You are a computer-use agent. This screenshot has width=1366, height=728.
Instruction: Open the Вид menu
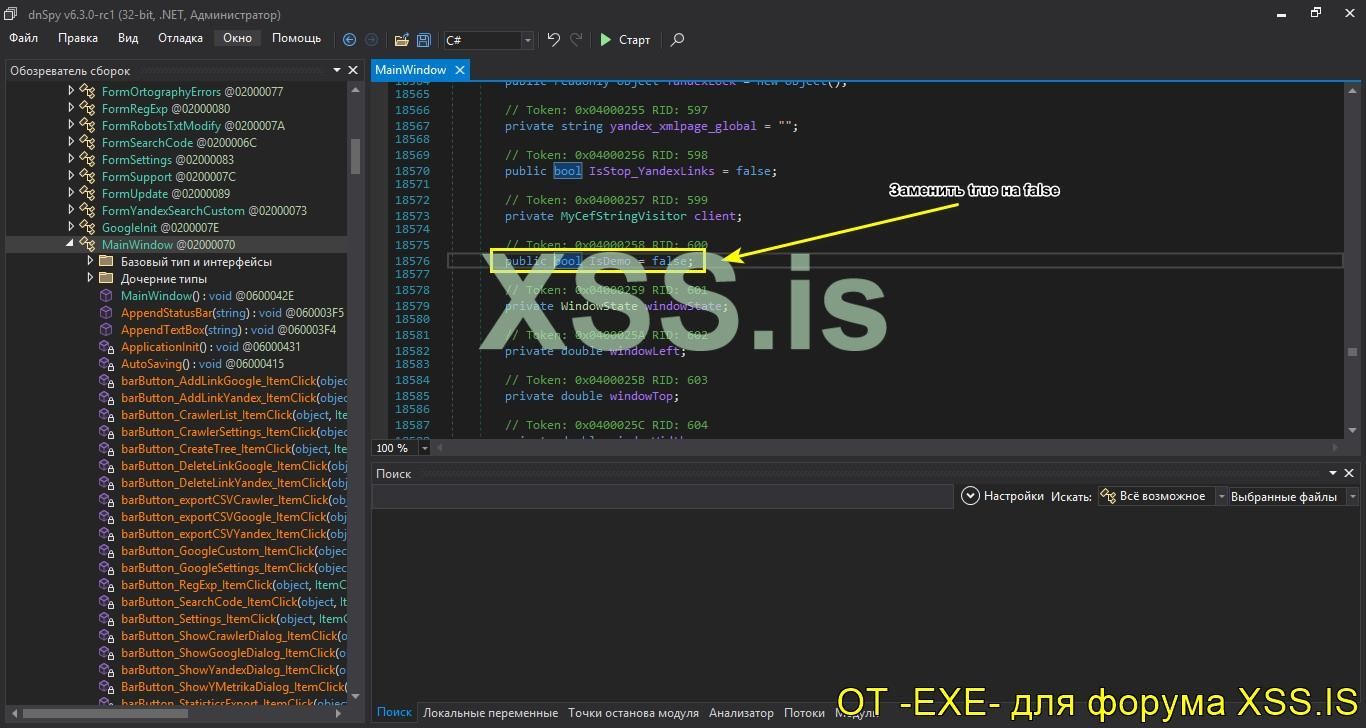[x=128, y=38]
